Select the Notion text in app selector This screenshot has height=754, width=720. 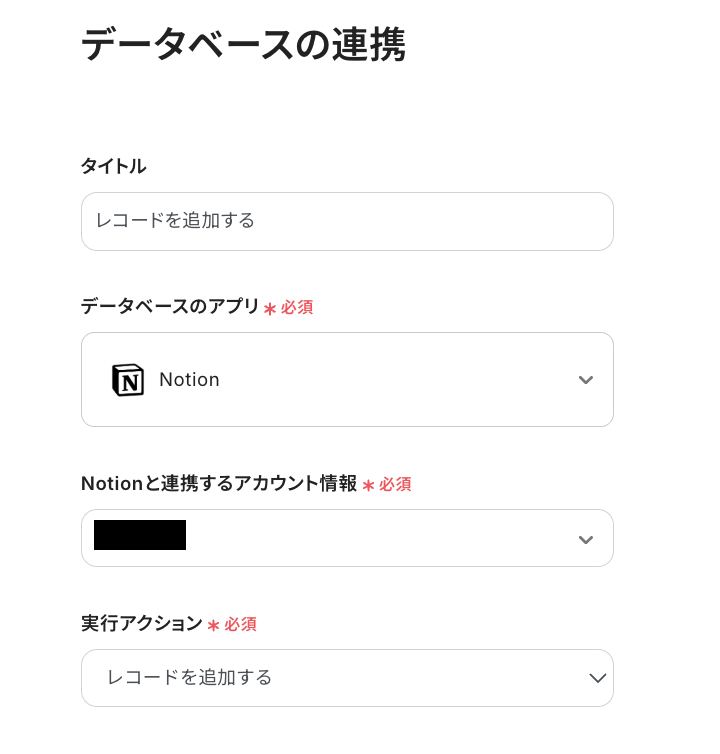click(189, 380)
